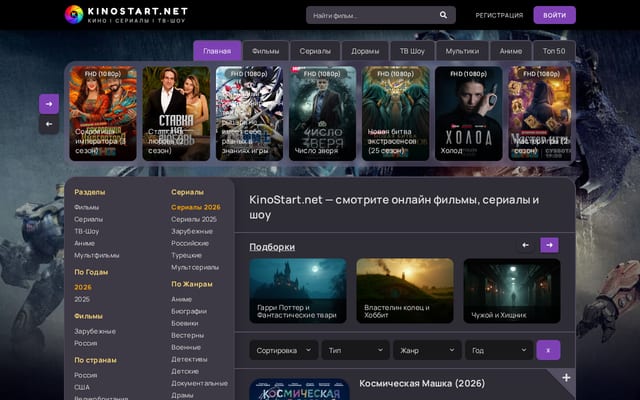Image resolution: width=640 pixels, height=400 pixels.
Task: Open the Фильмы tab
Action: pos(266,51)
